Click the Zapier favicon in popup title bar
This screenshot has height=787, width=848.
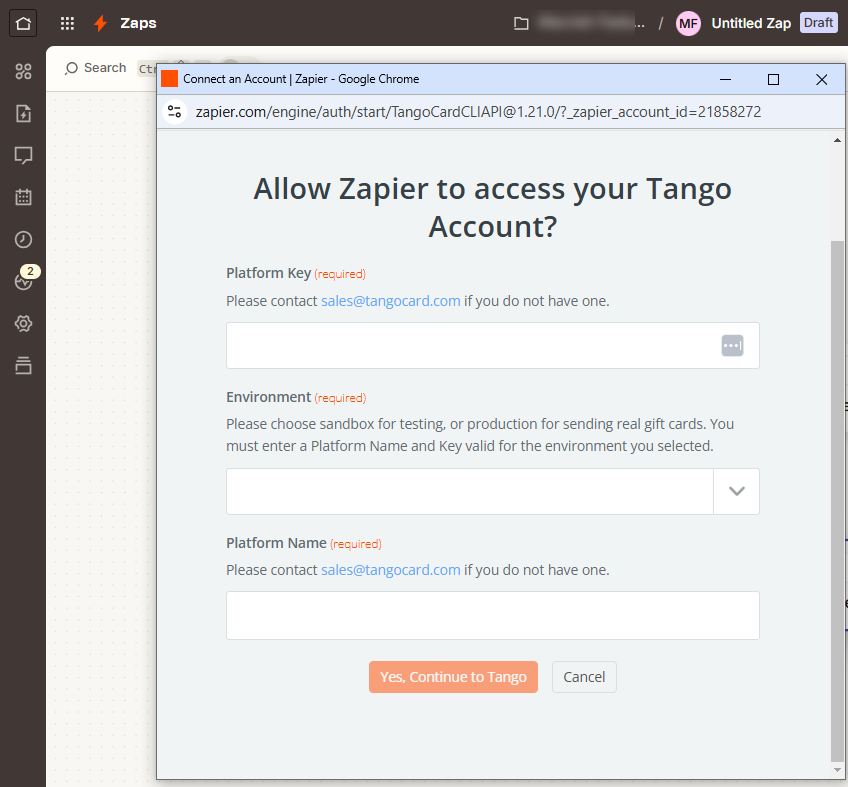pos(169,79)
